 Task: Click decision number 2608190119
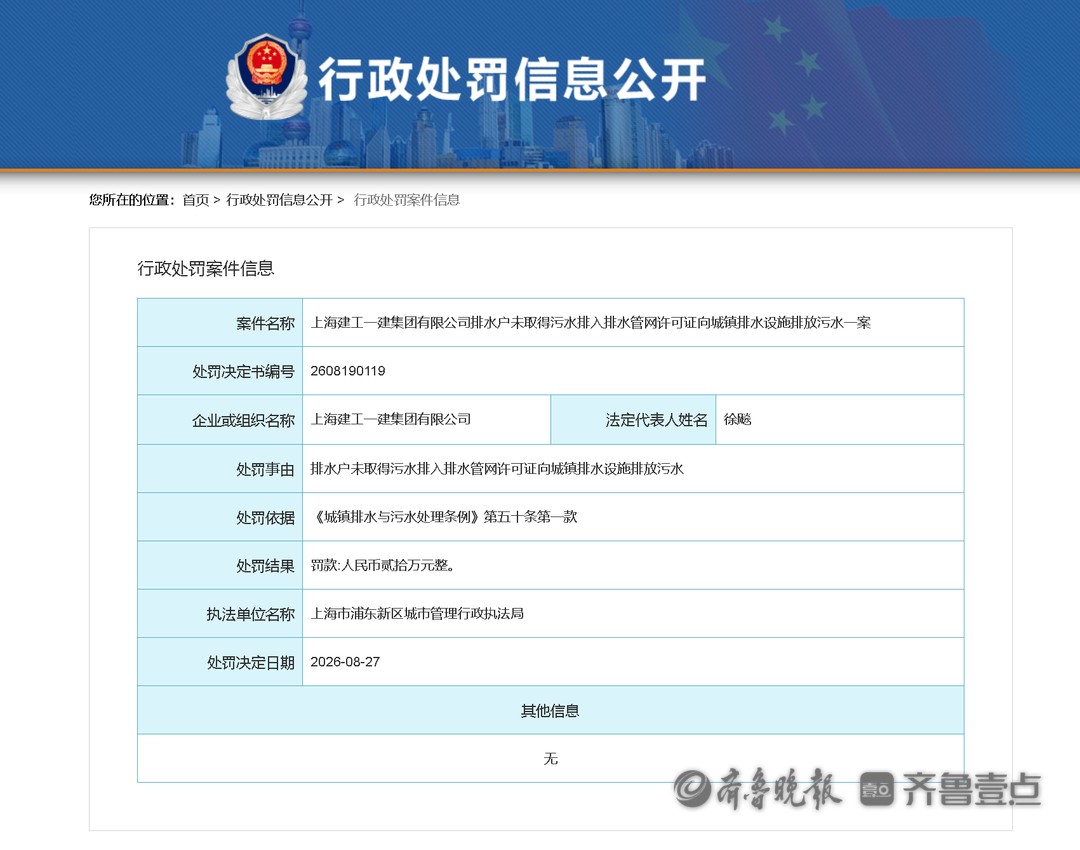348,371
